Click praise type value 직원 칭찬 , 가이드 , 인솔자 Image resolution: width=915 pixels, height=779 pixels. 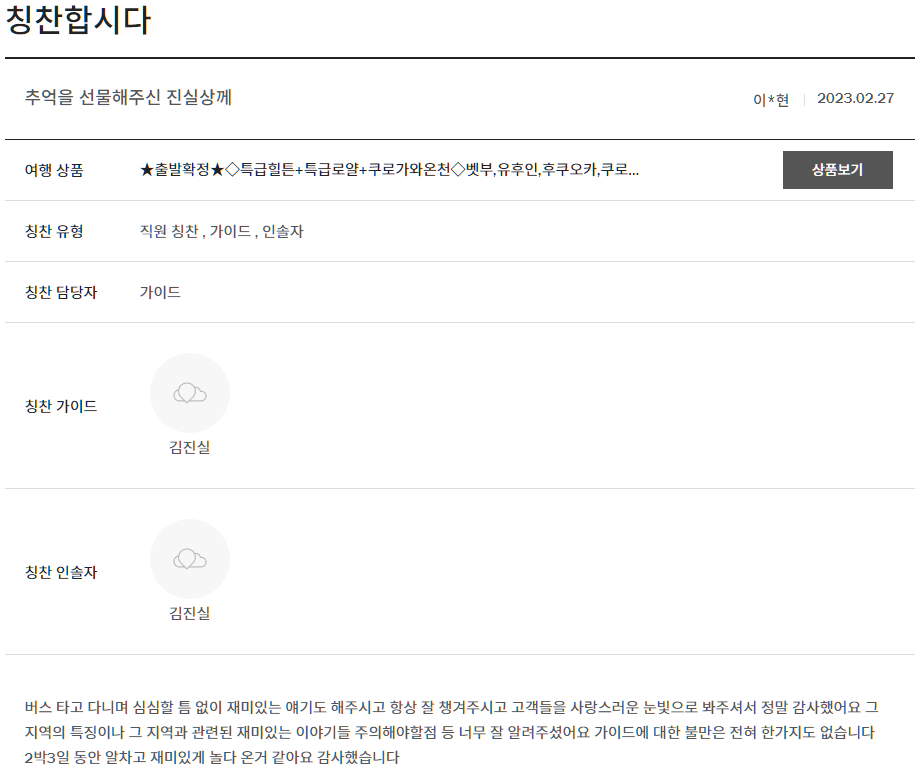click(222, 232)
